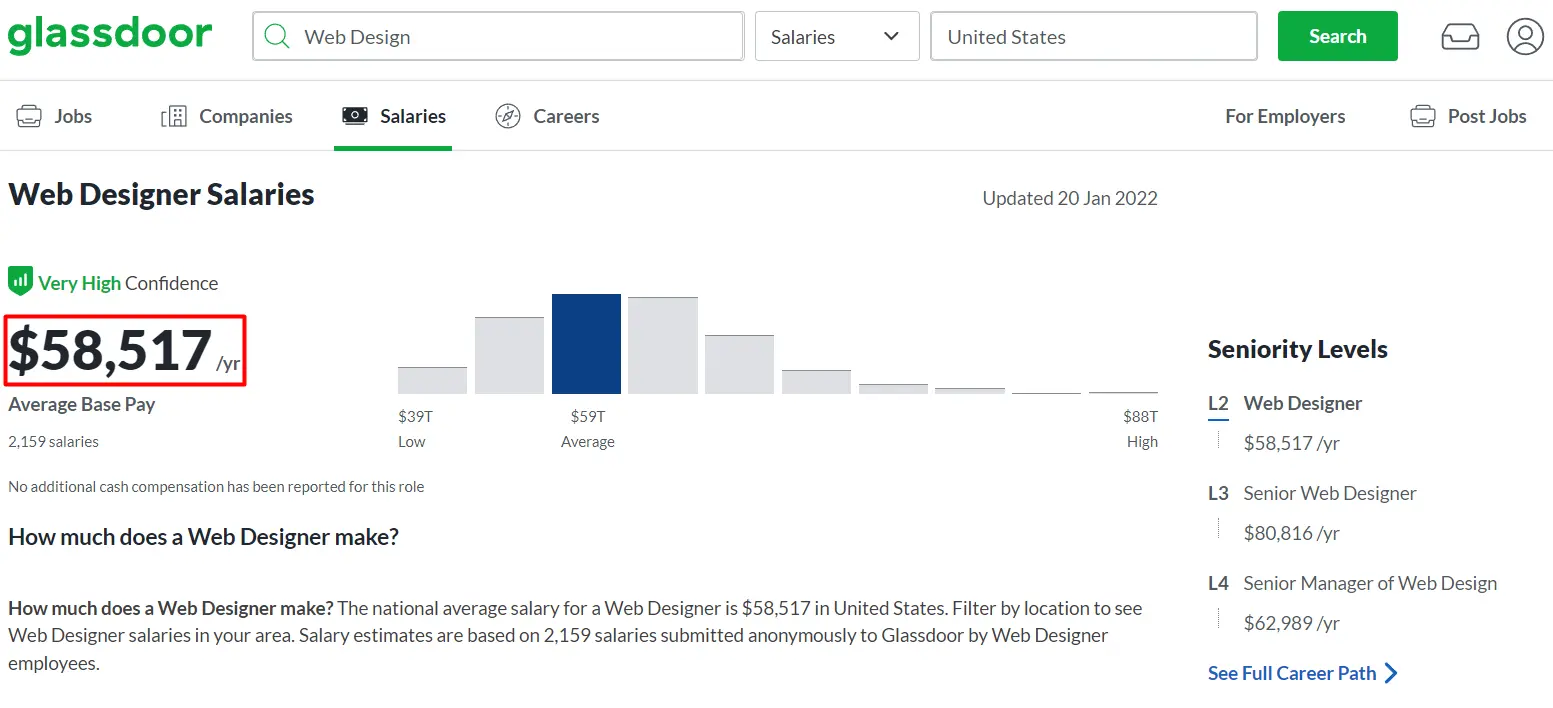Click the Jobs briefcase icon
Screen dimensions: 1553x708
pyautogui.click(x=29, y=116)
